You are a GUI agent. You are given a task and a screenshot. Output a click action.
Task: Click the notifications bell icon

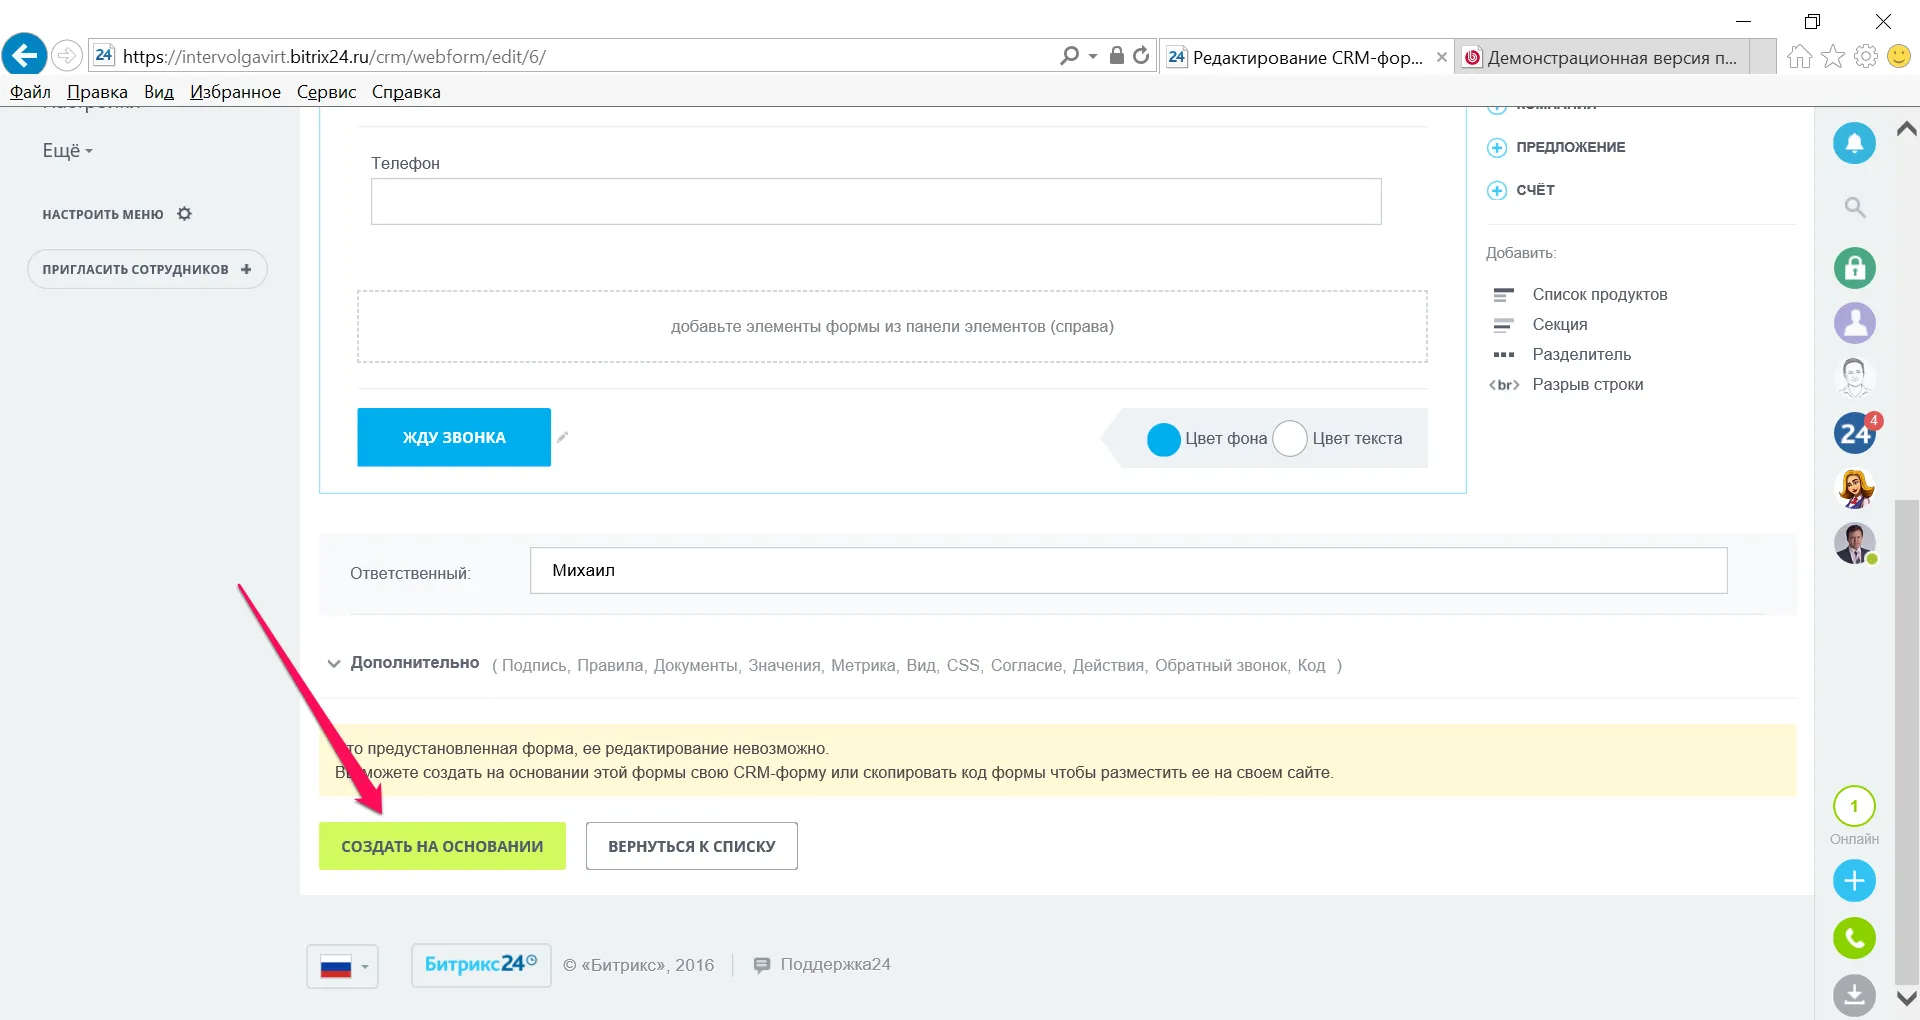(x=1854, y=143)
